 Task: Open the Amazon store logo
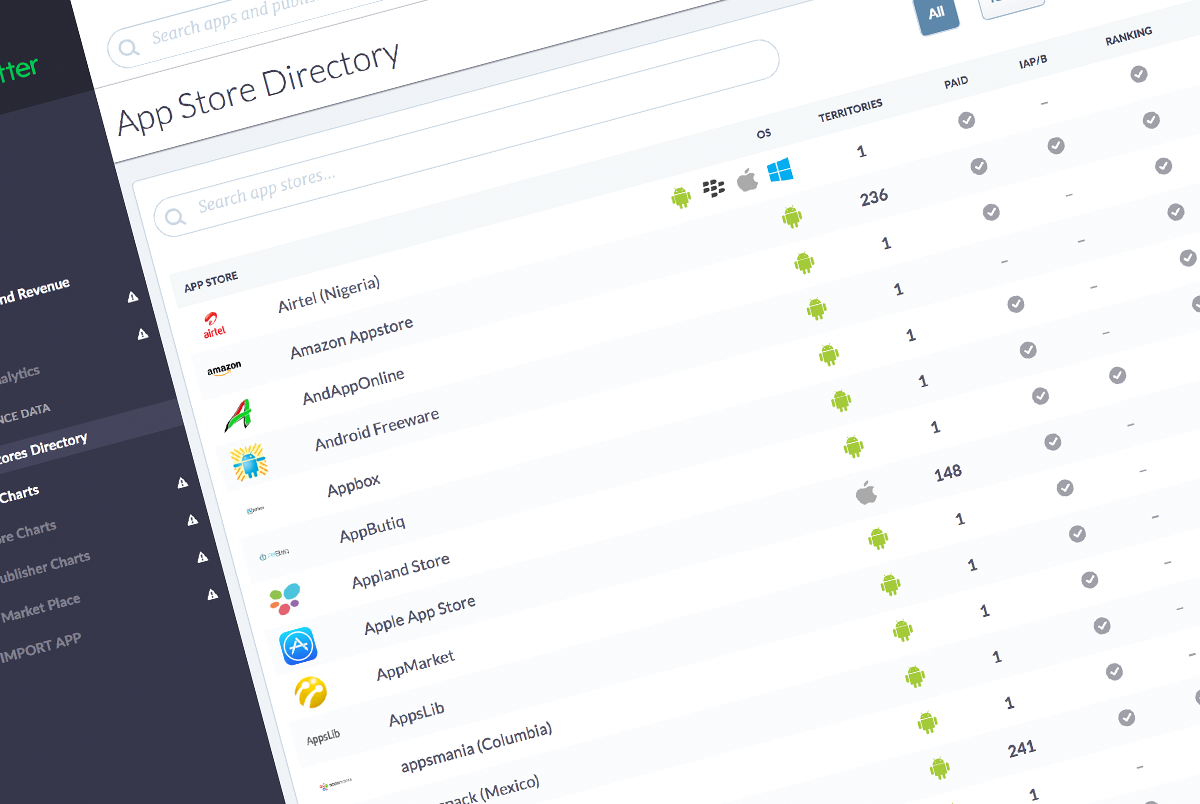pyautogui.click(x=224, y=370)
